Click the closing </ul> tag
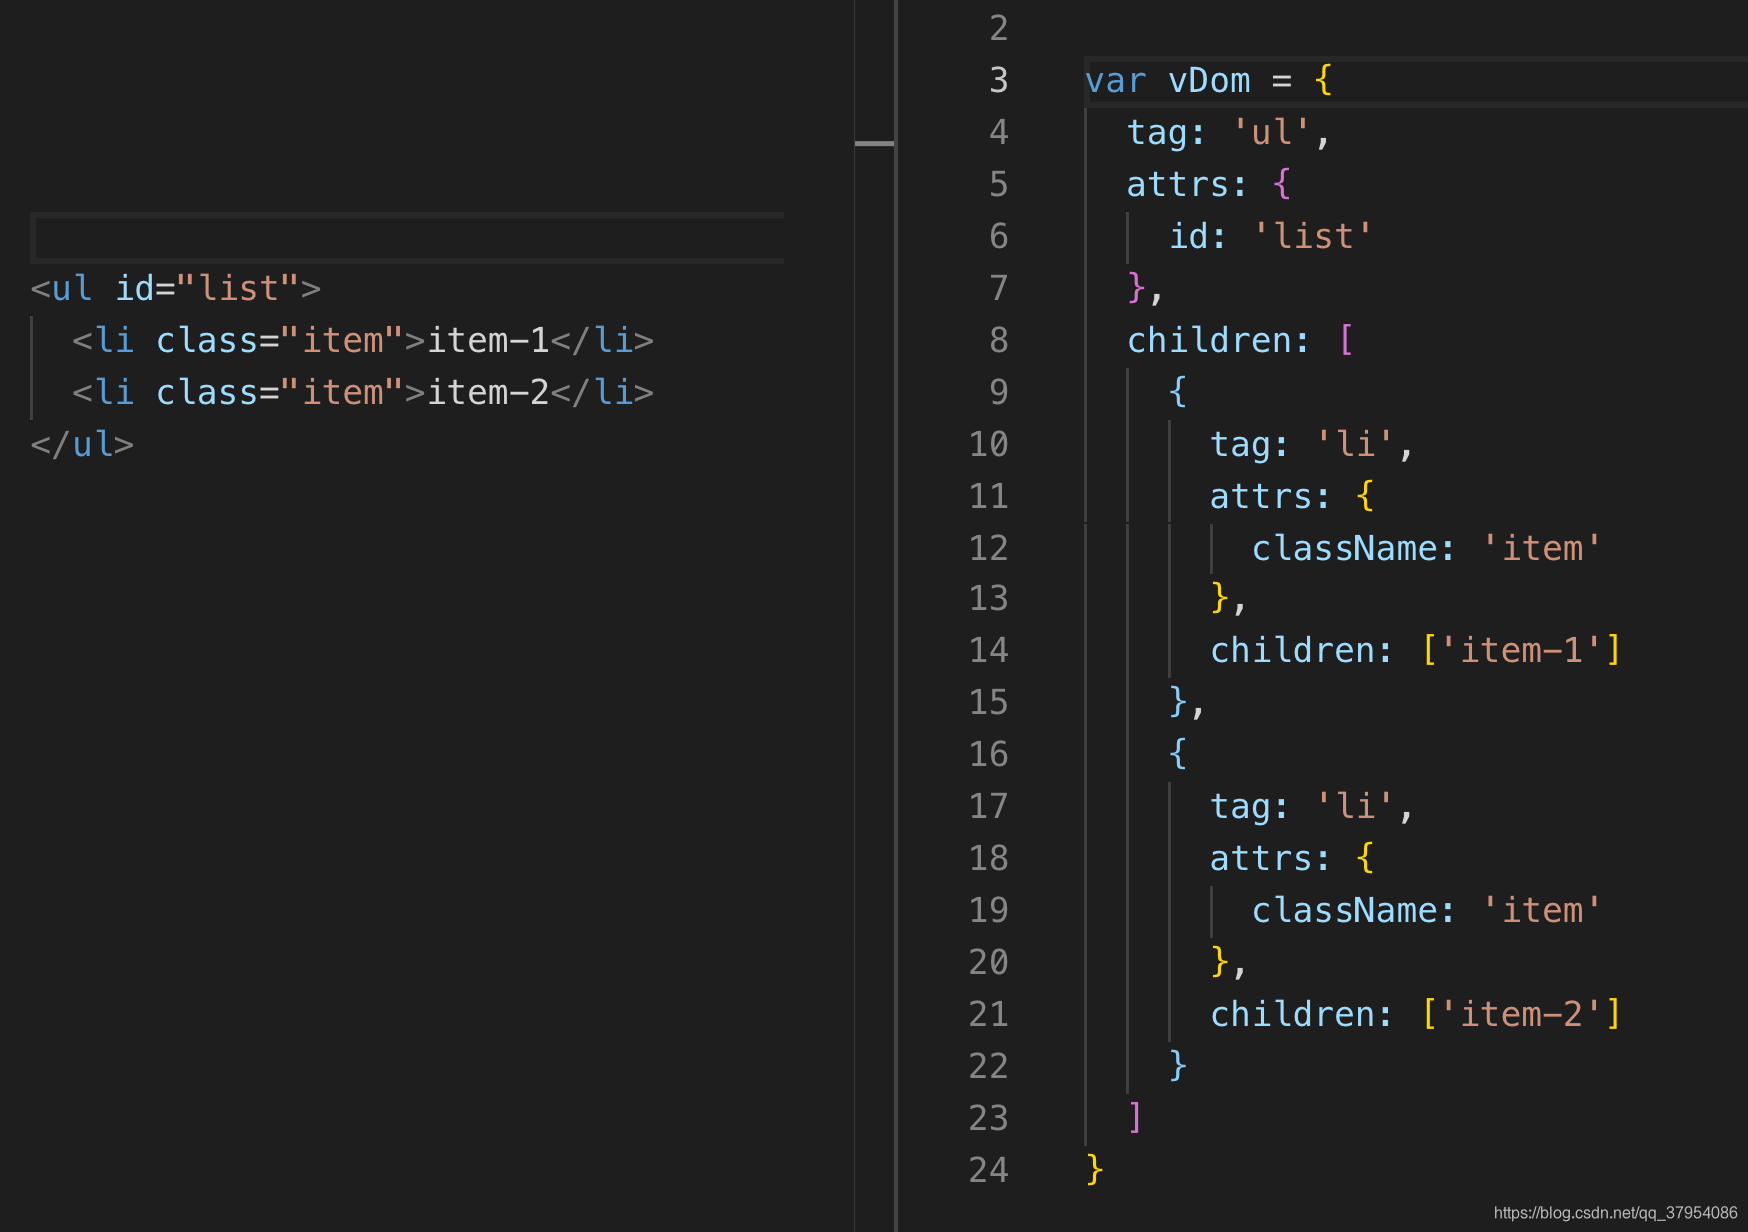Viewport: 1748px width, 1232px height. pos(82,444)
